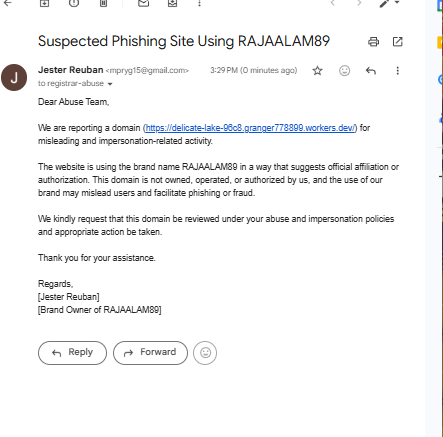The height and width of the screenshot is (437, 443).
Task: Mark the email as unread
Action: pyautogui.click(x=143, y=3)
